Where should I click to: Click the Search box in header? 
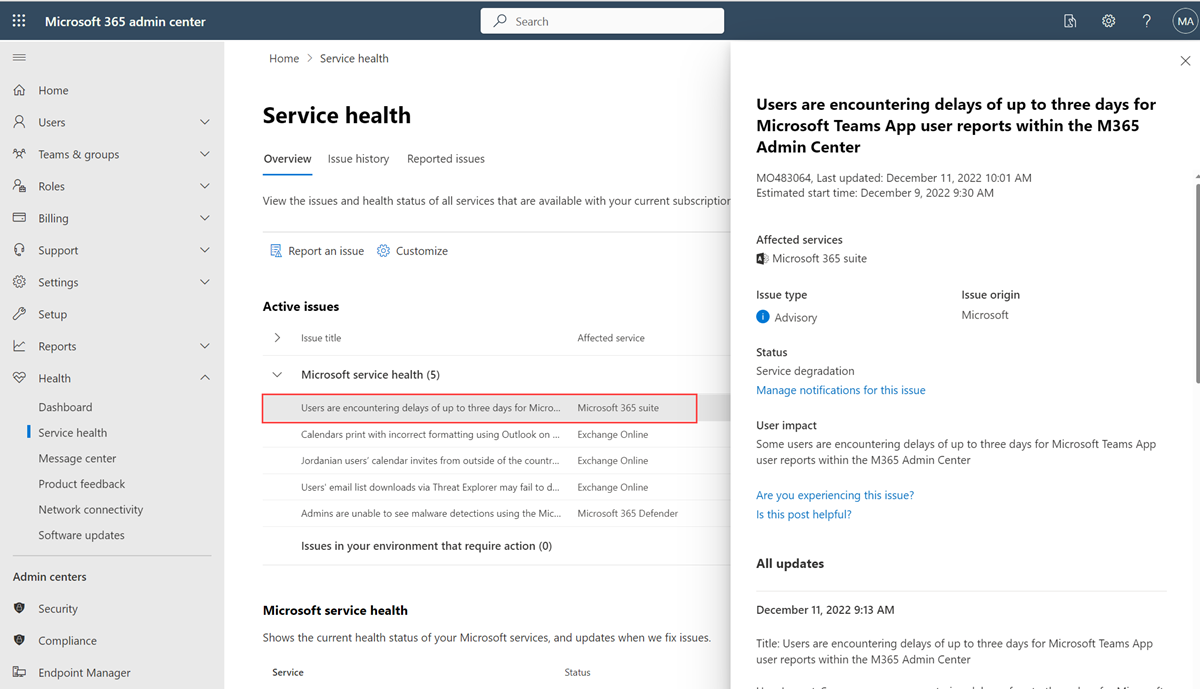[x=601, y=21]
